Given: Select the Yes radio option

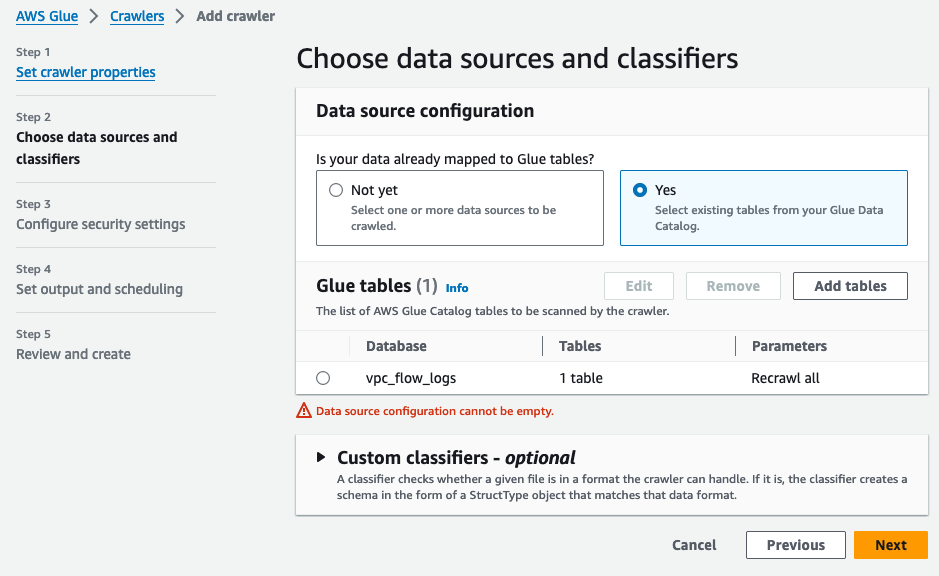Looking at the screenshot, I should (640, 190).
